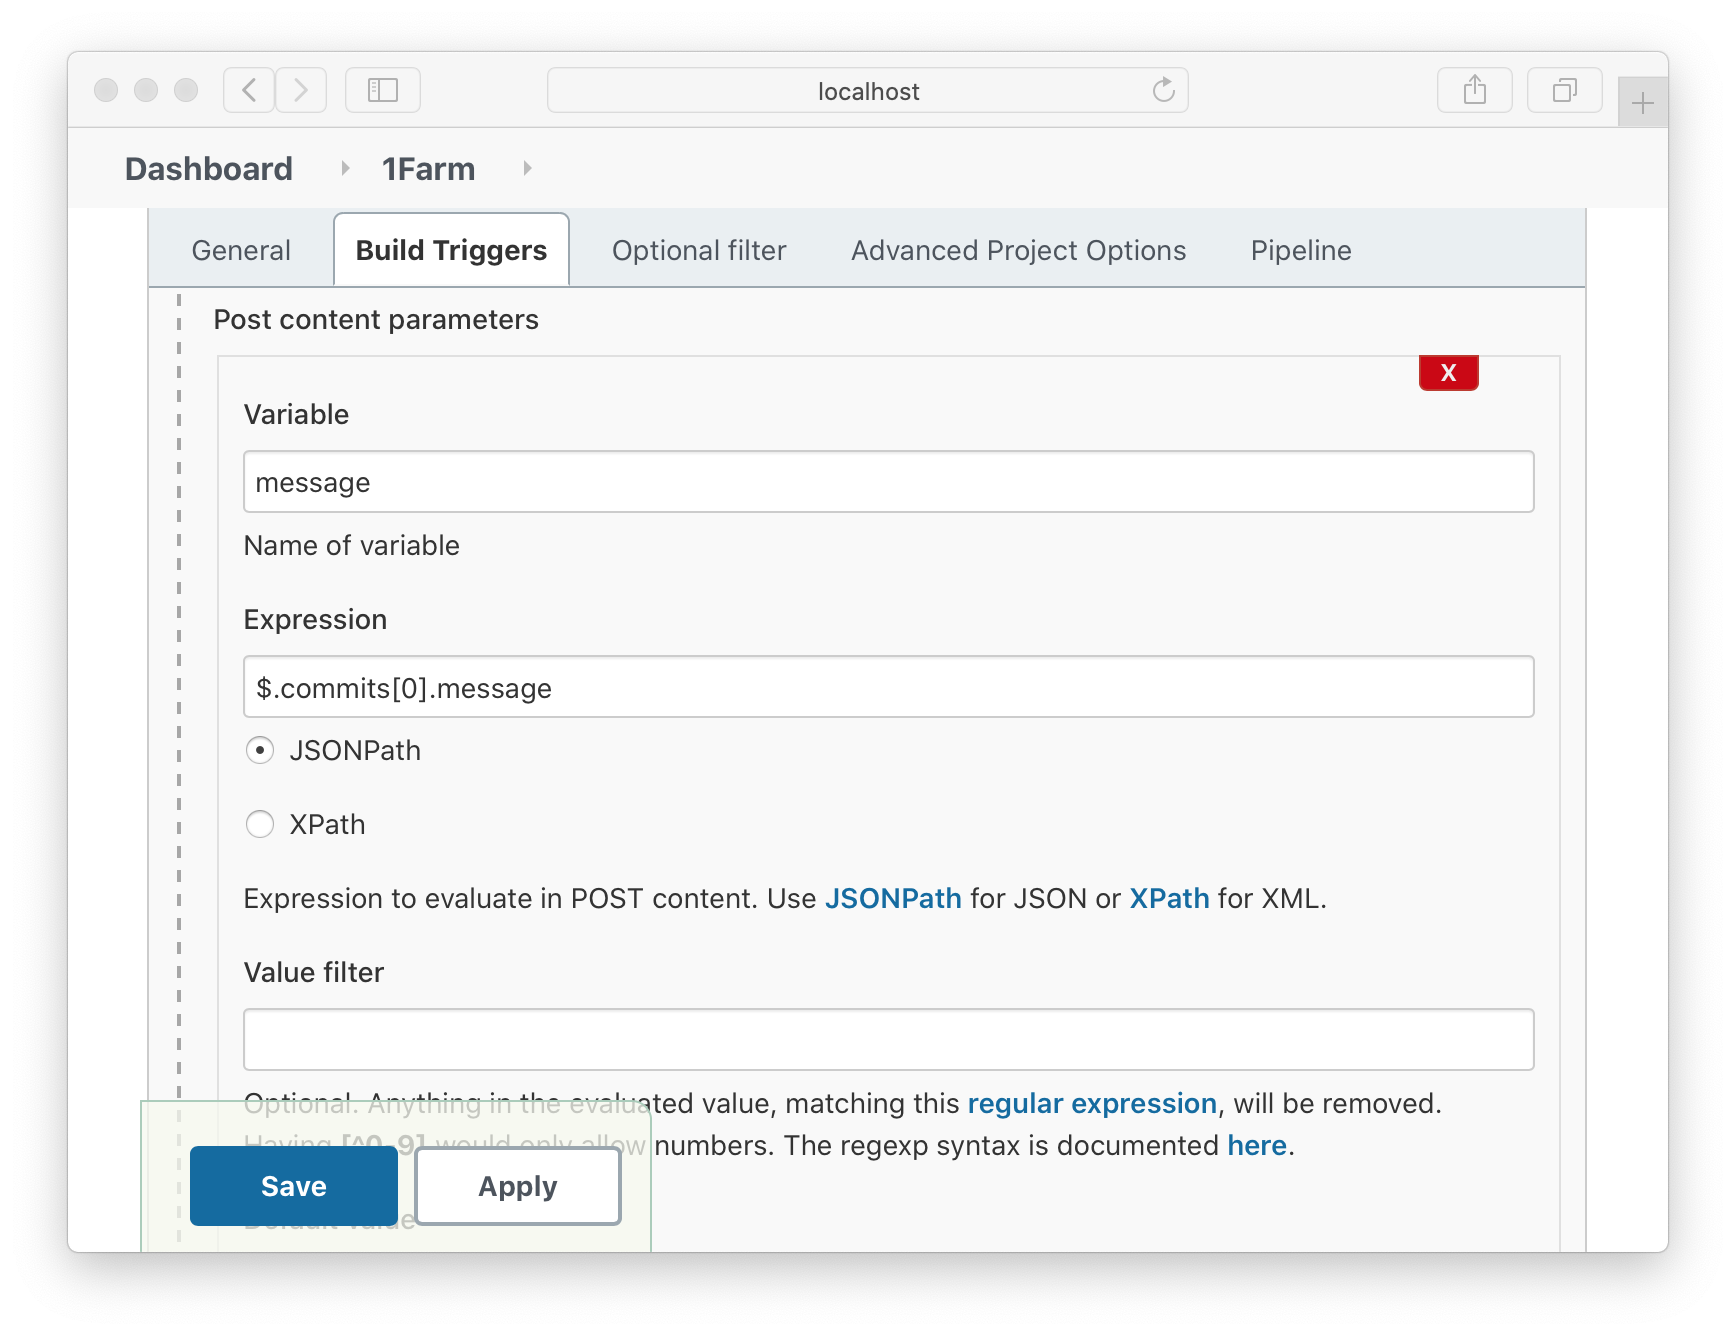Select the JSONPath radio button
Screen dimensions: 1736x1336
(260, 750)
